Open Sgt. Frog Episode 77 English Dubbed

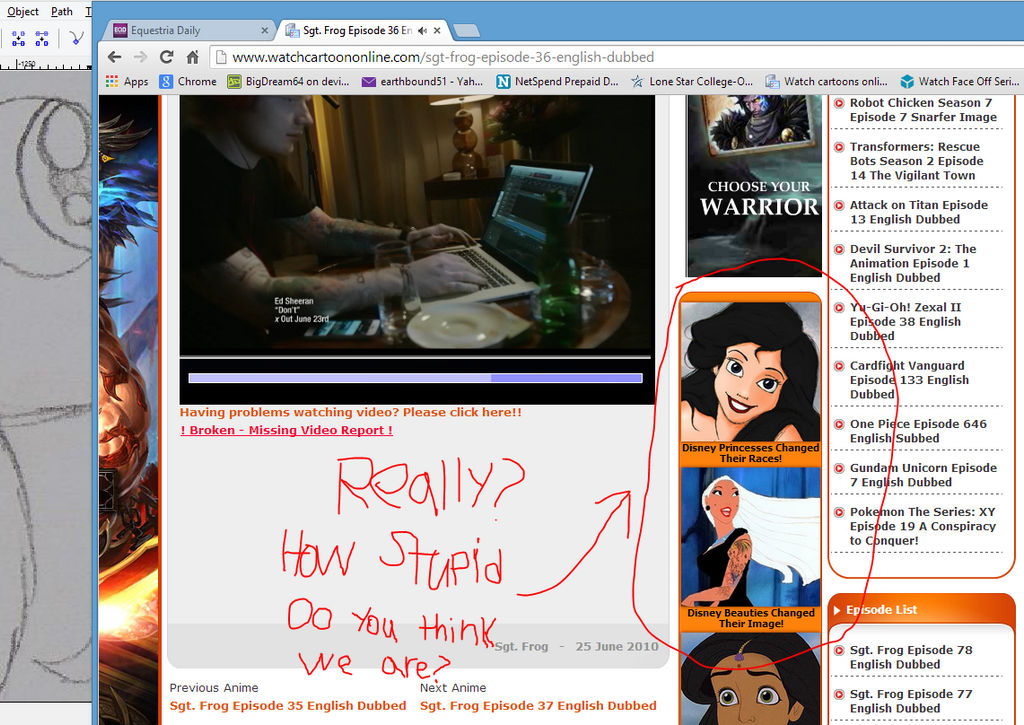(910, 701)
